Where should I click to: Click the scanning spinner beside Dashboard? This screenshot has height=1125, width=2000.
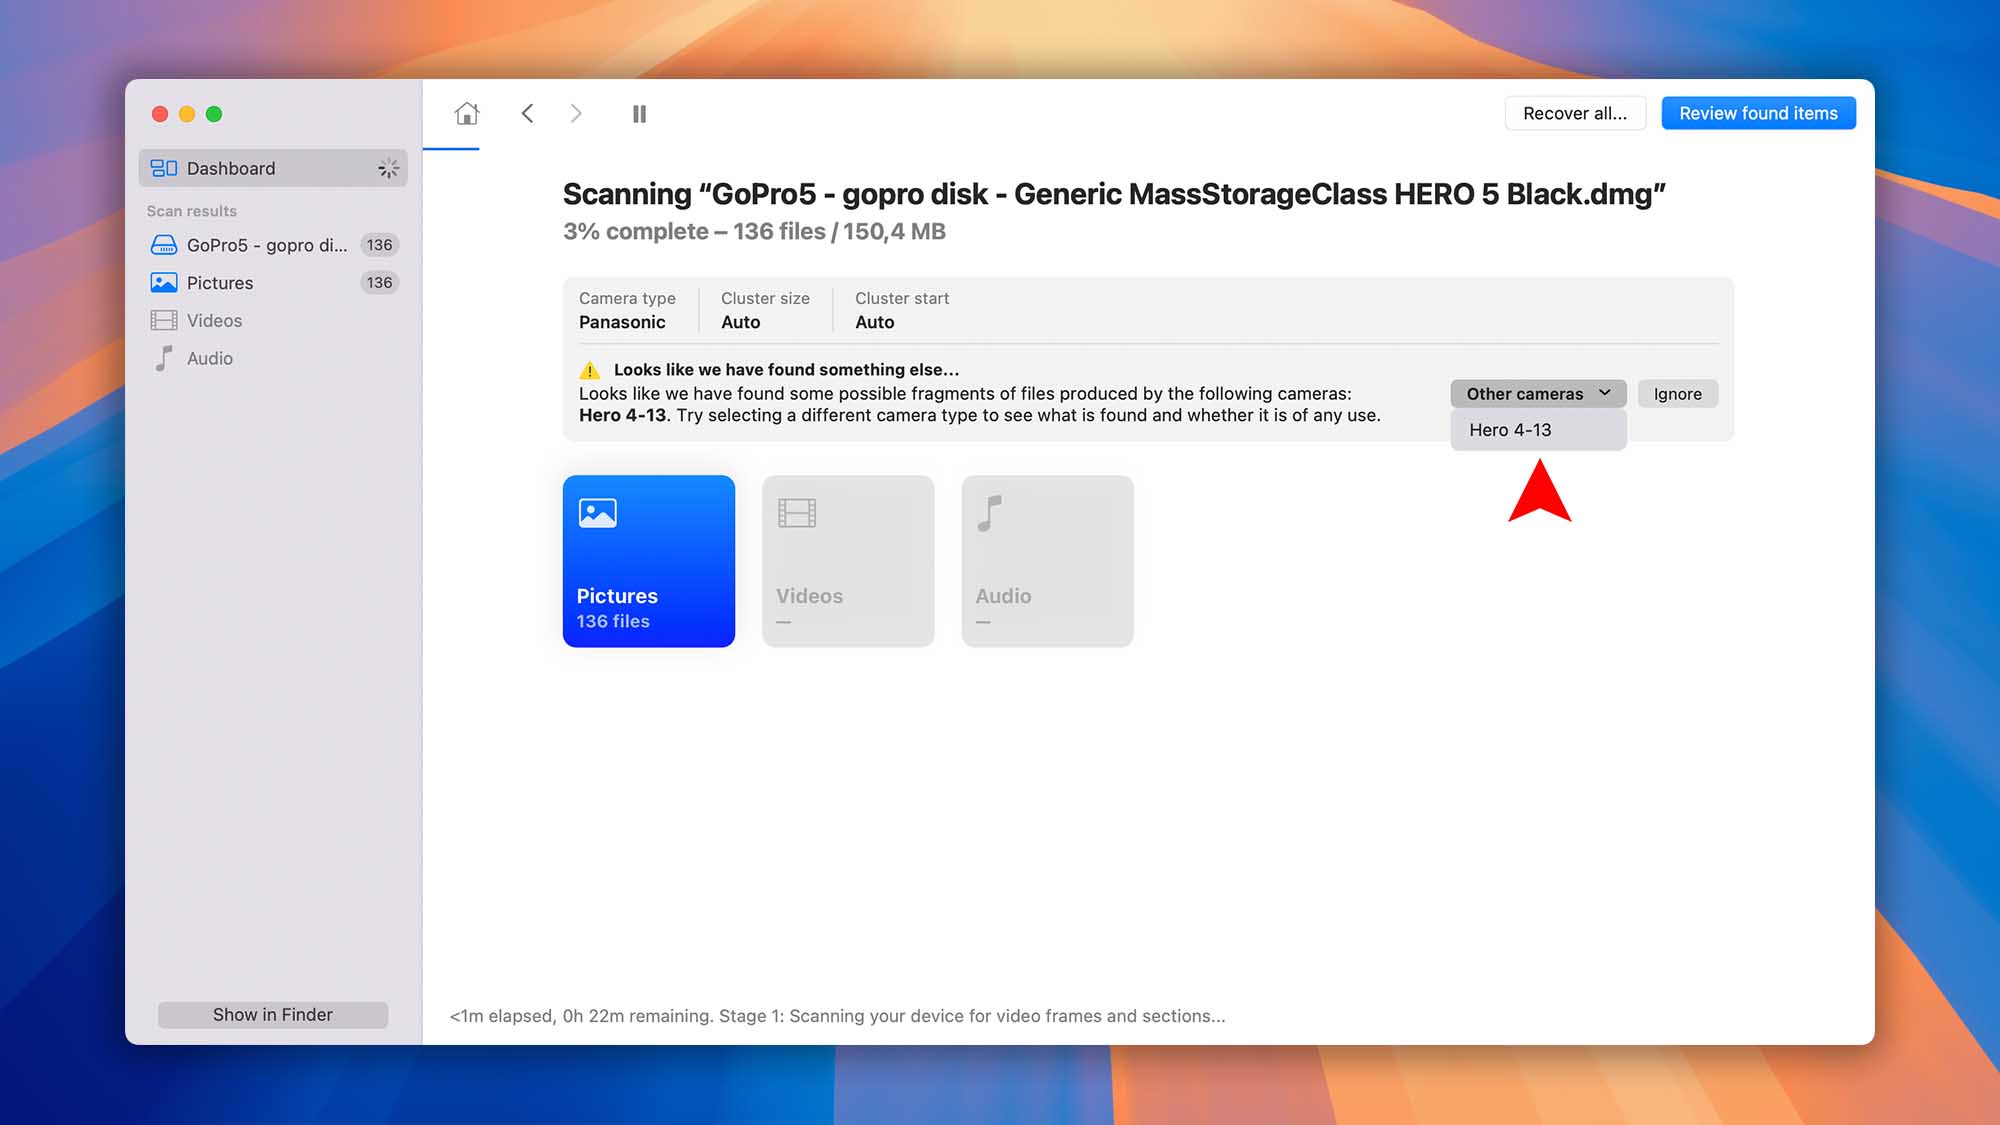[388, 168]
